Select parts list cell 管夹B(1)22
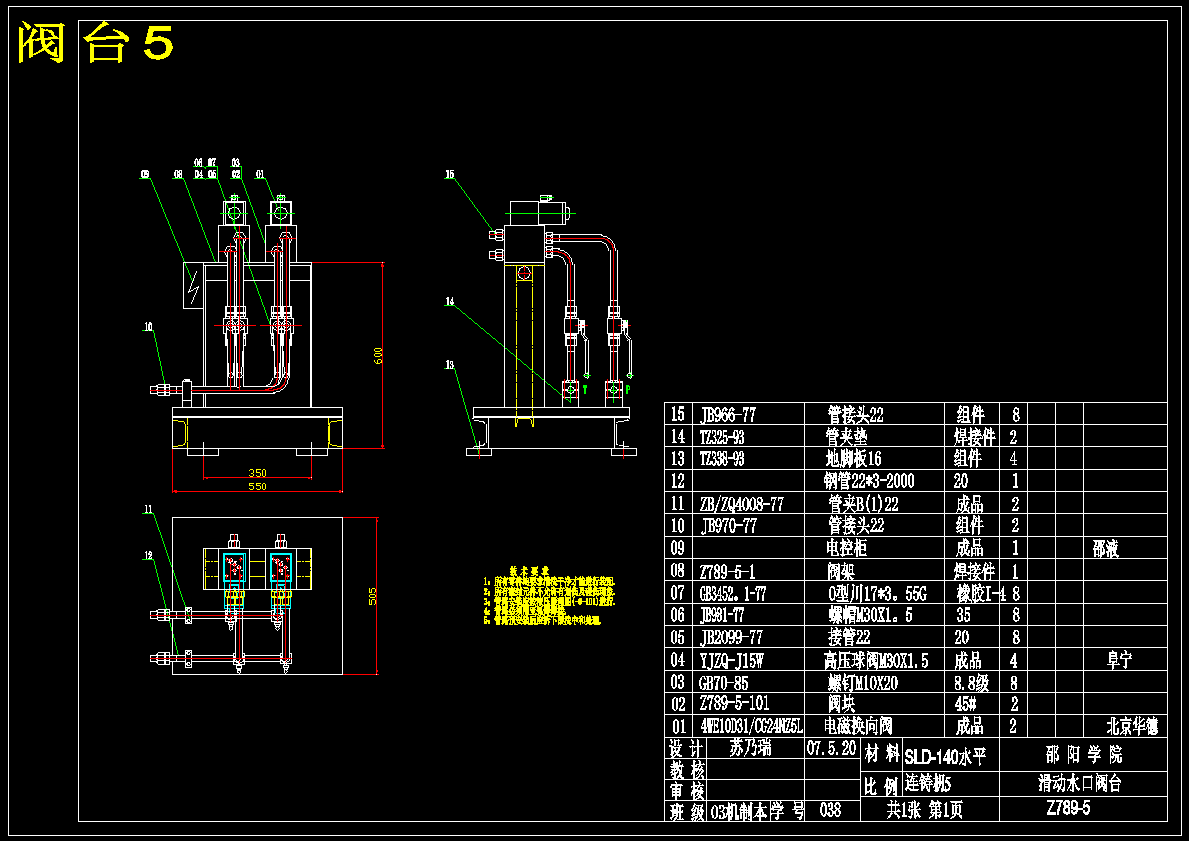Screen dimensions: 1189x841 point(864,504)
